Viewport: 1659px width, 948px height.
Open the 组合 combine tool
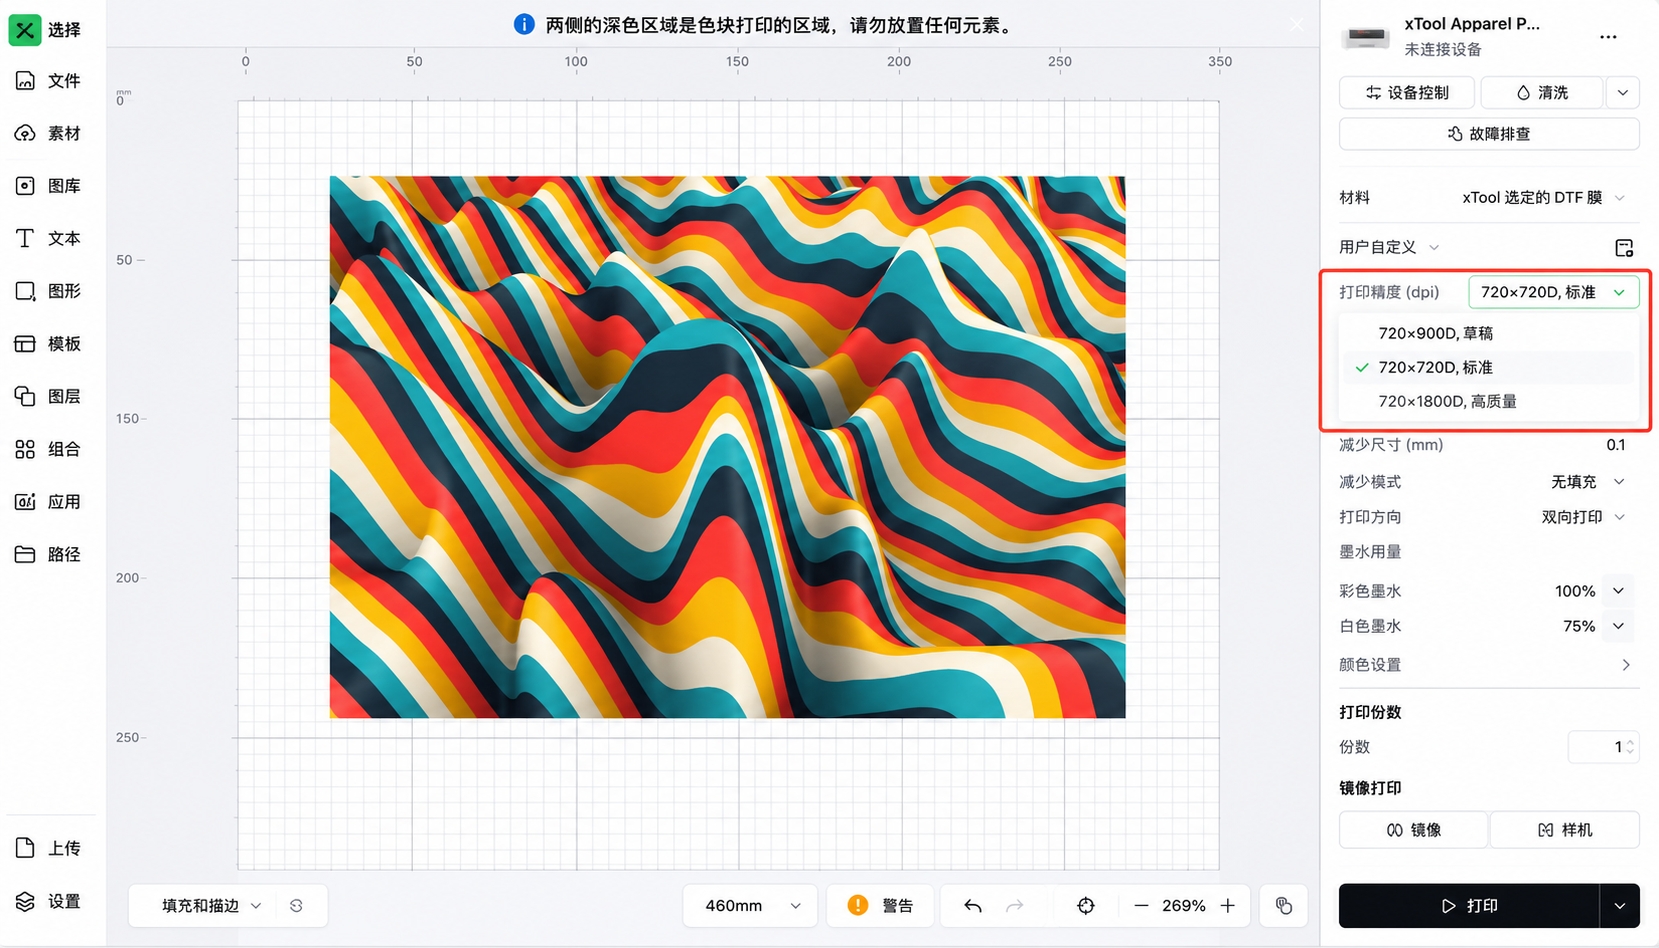point(46,449)
